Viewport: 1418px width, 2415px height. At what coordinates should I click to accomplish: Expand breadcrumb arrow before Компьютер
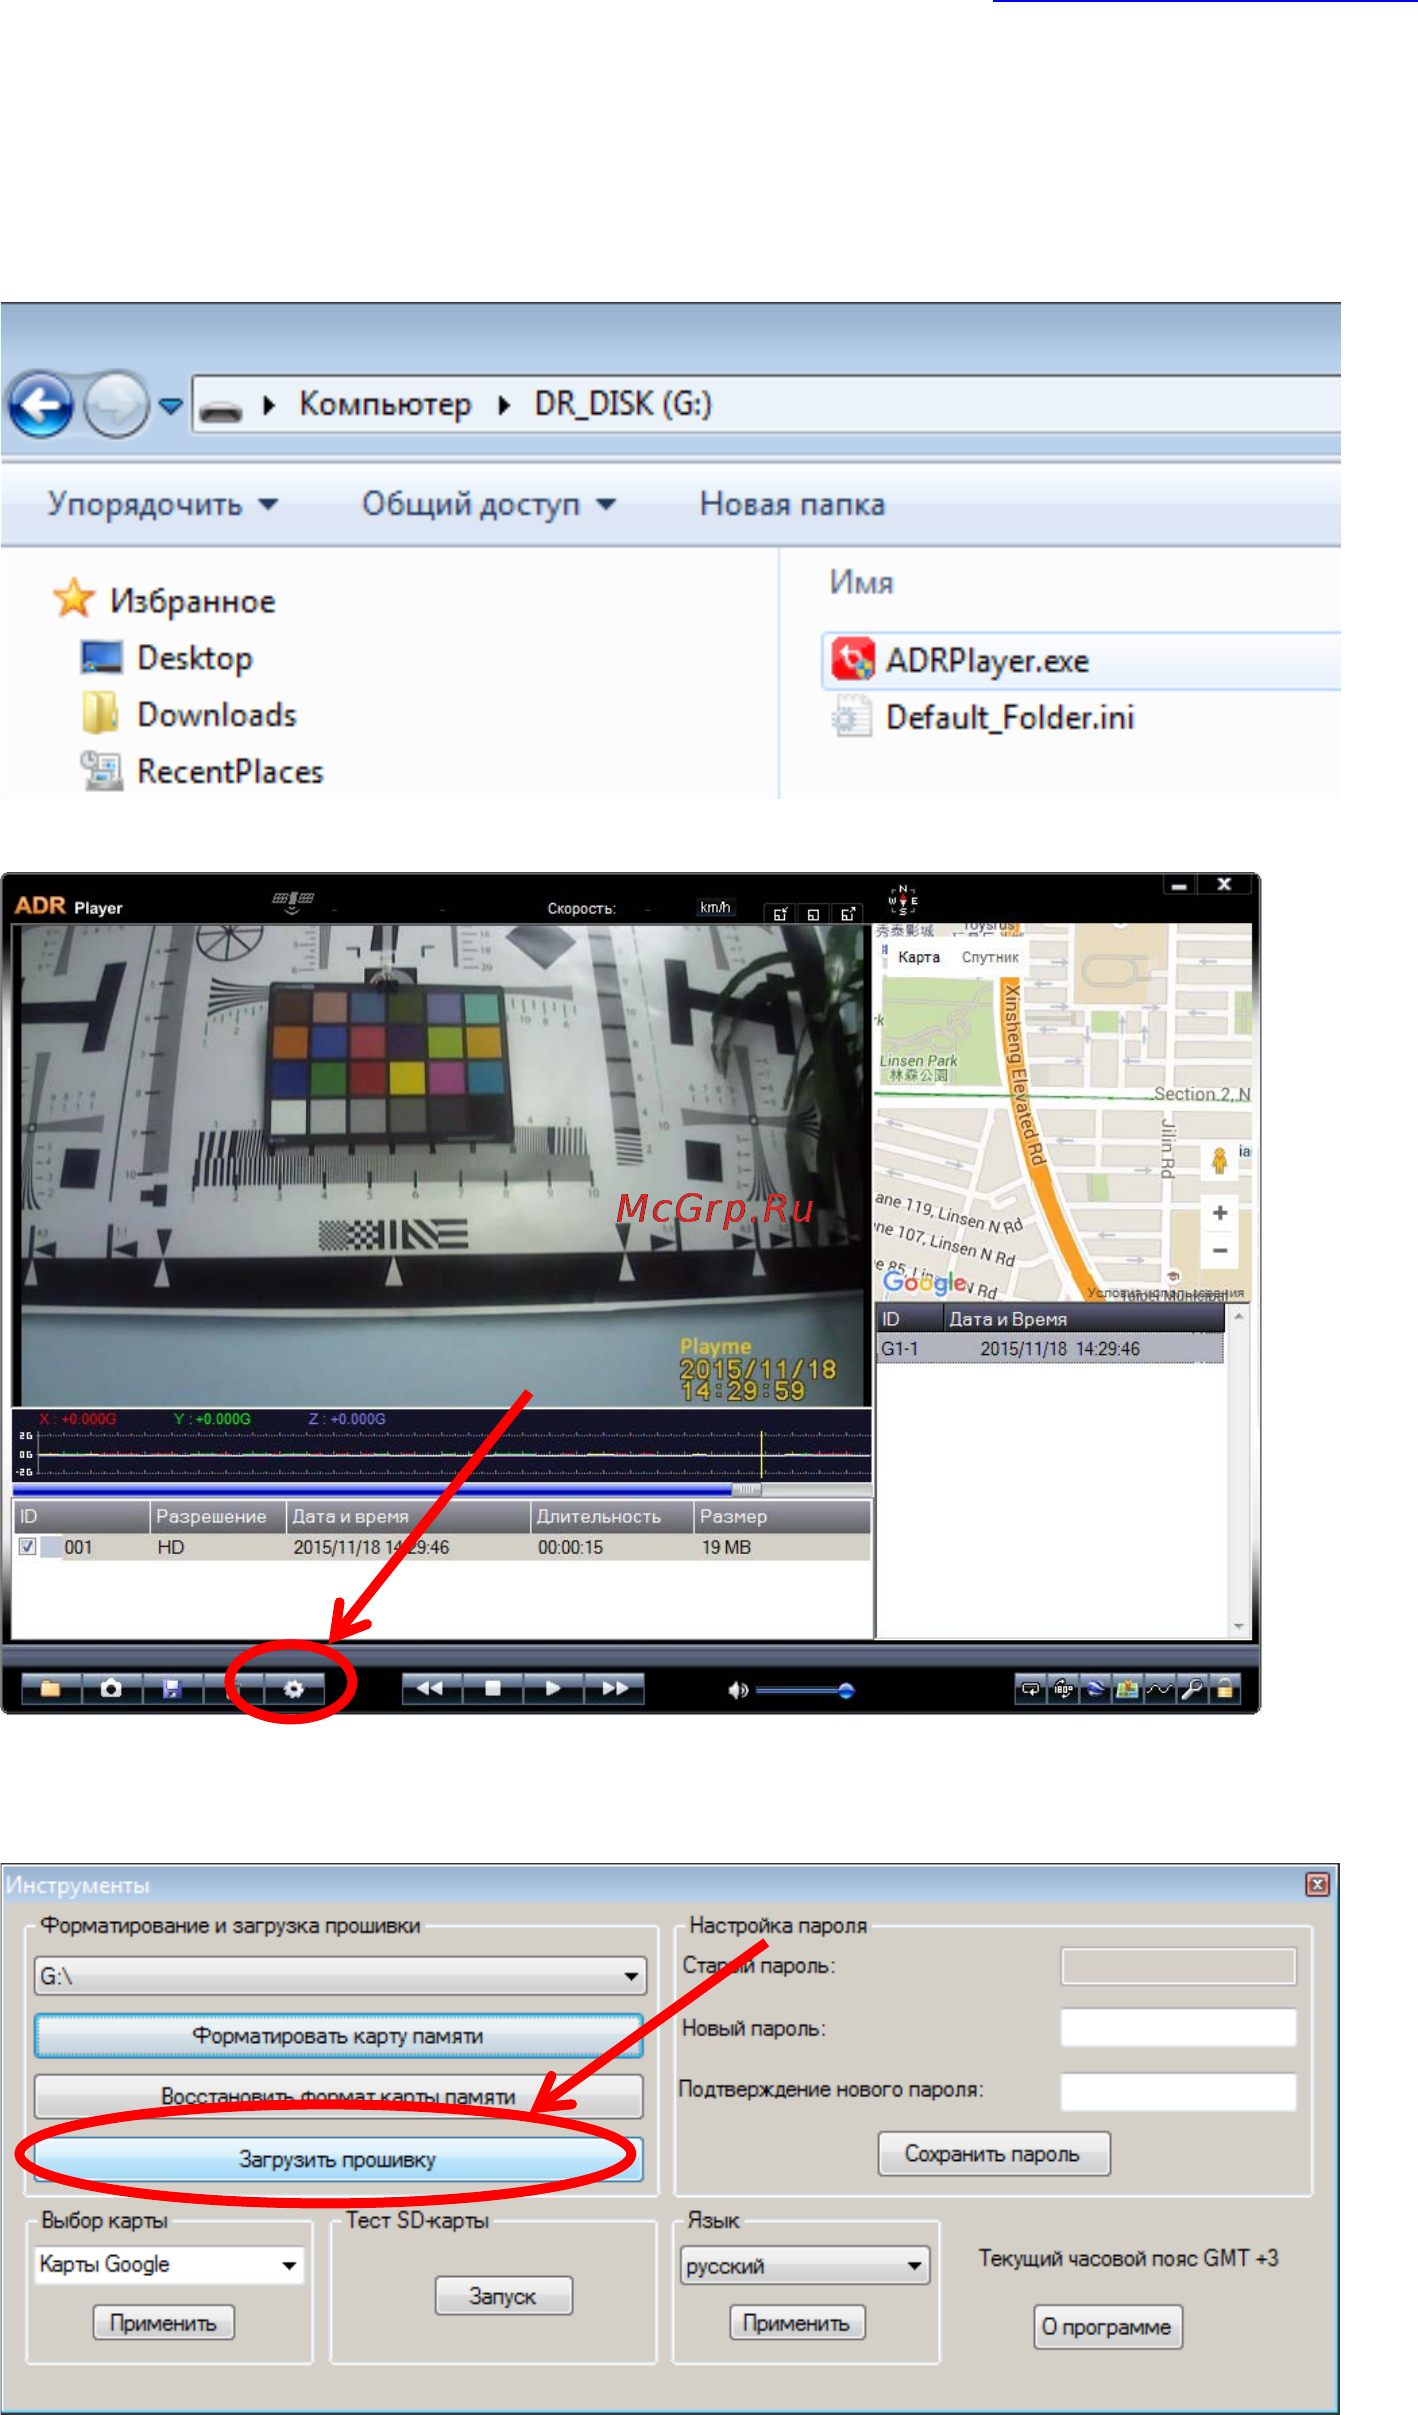click(x=269, y=405)
